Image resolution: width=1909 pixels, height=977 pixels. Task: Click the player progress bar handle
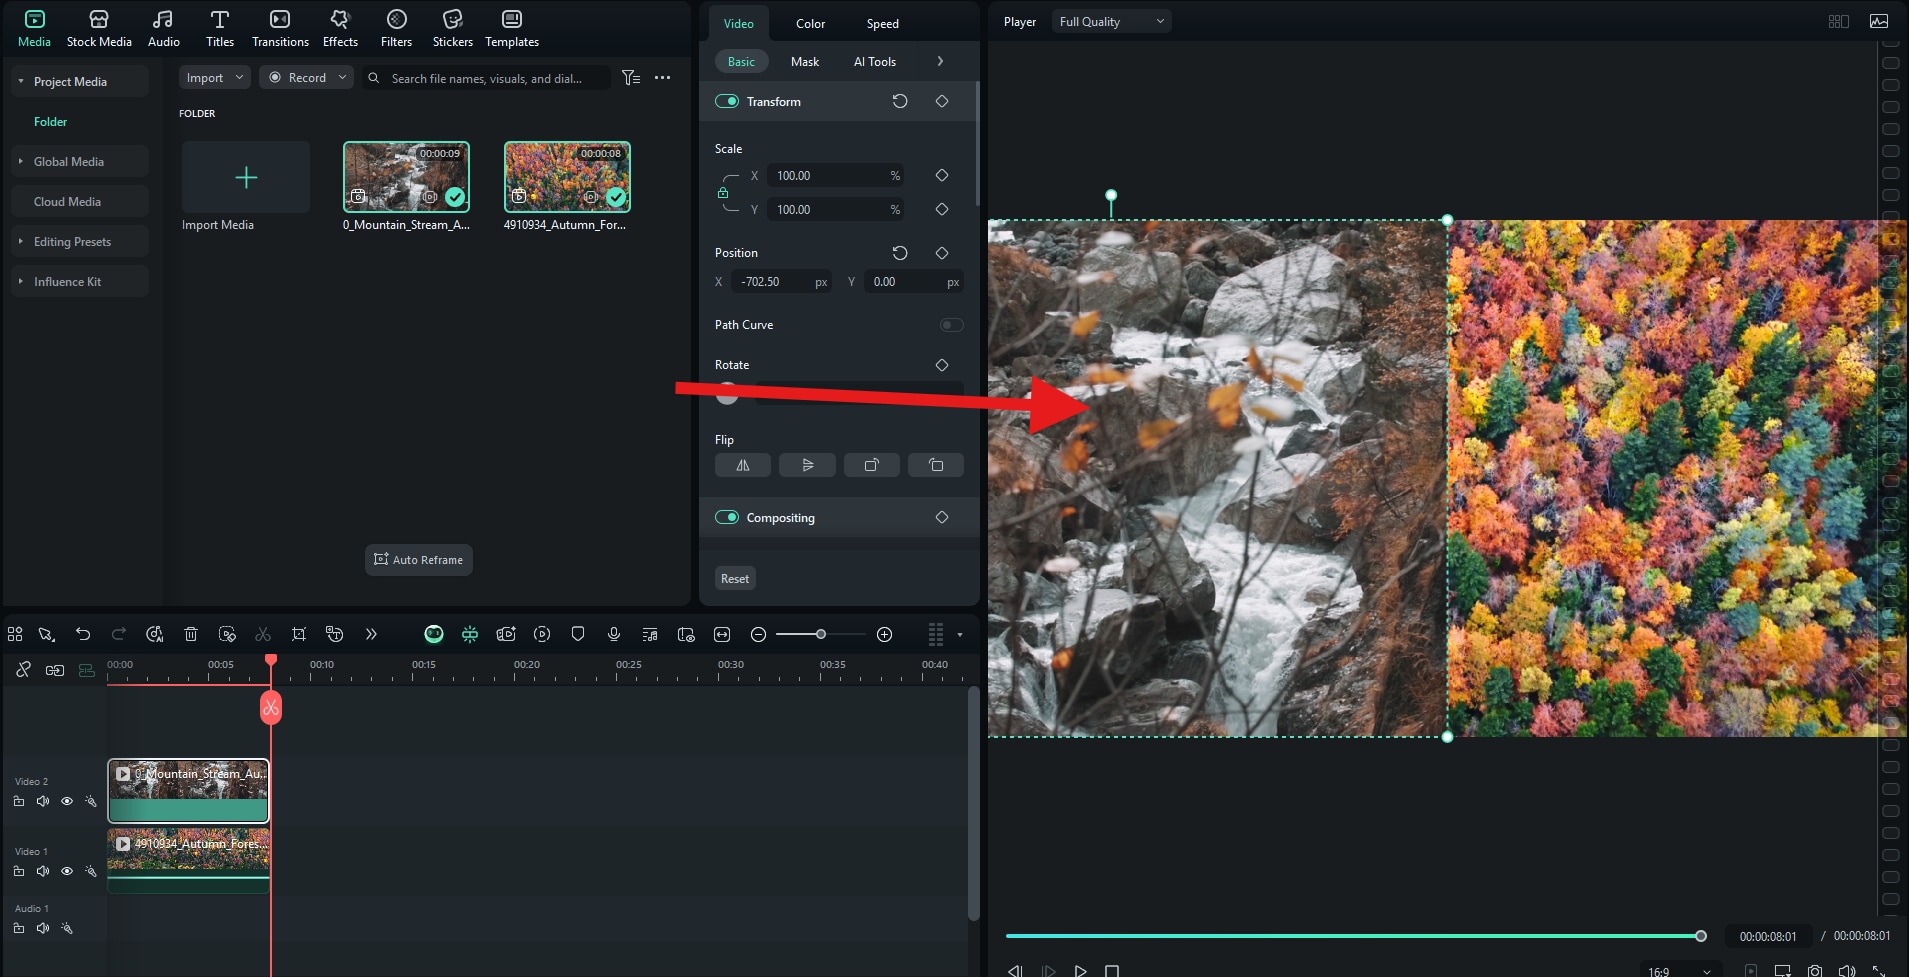(1700, 936)
